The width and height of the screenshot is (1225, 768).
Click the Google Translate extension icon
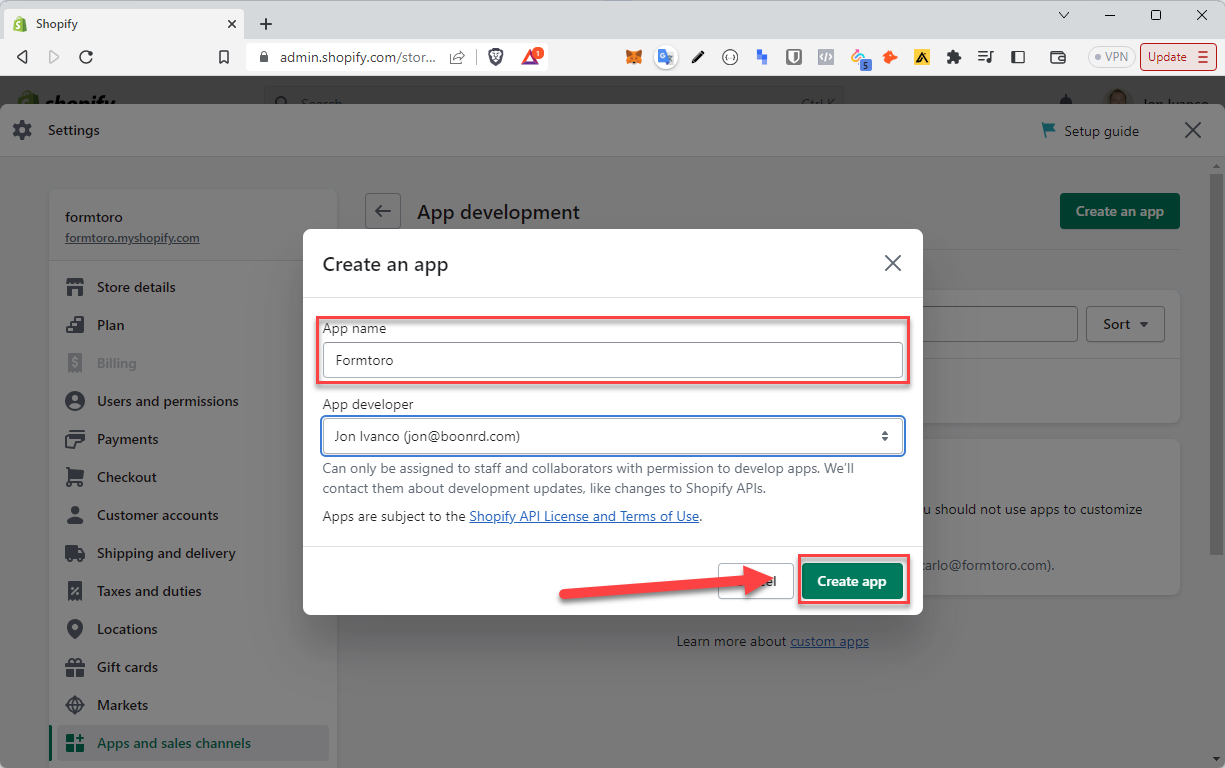tap(666, 57)
